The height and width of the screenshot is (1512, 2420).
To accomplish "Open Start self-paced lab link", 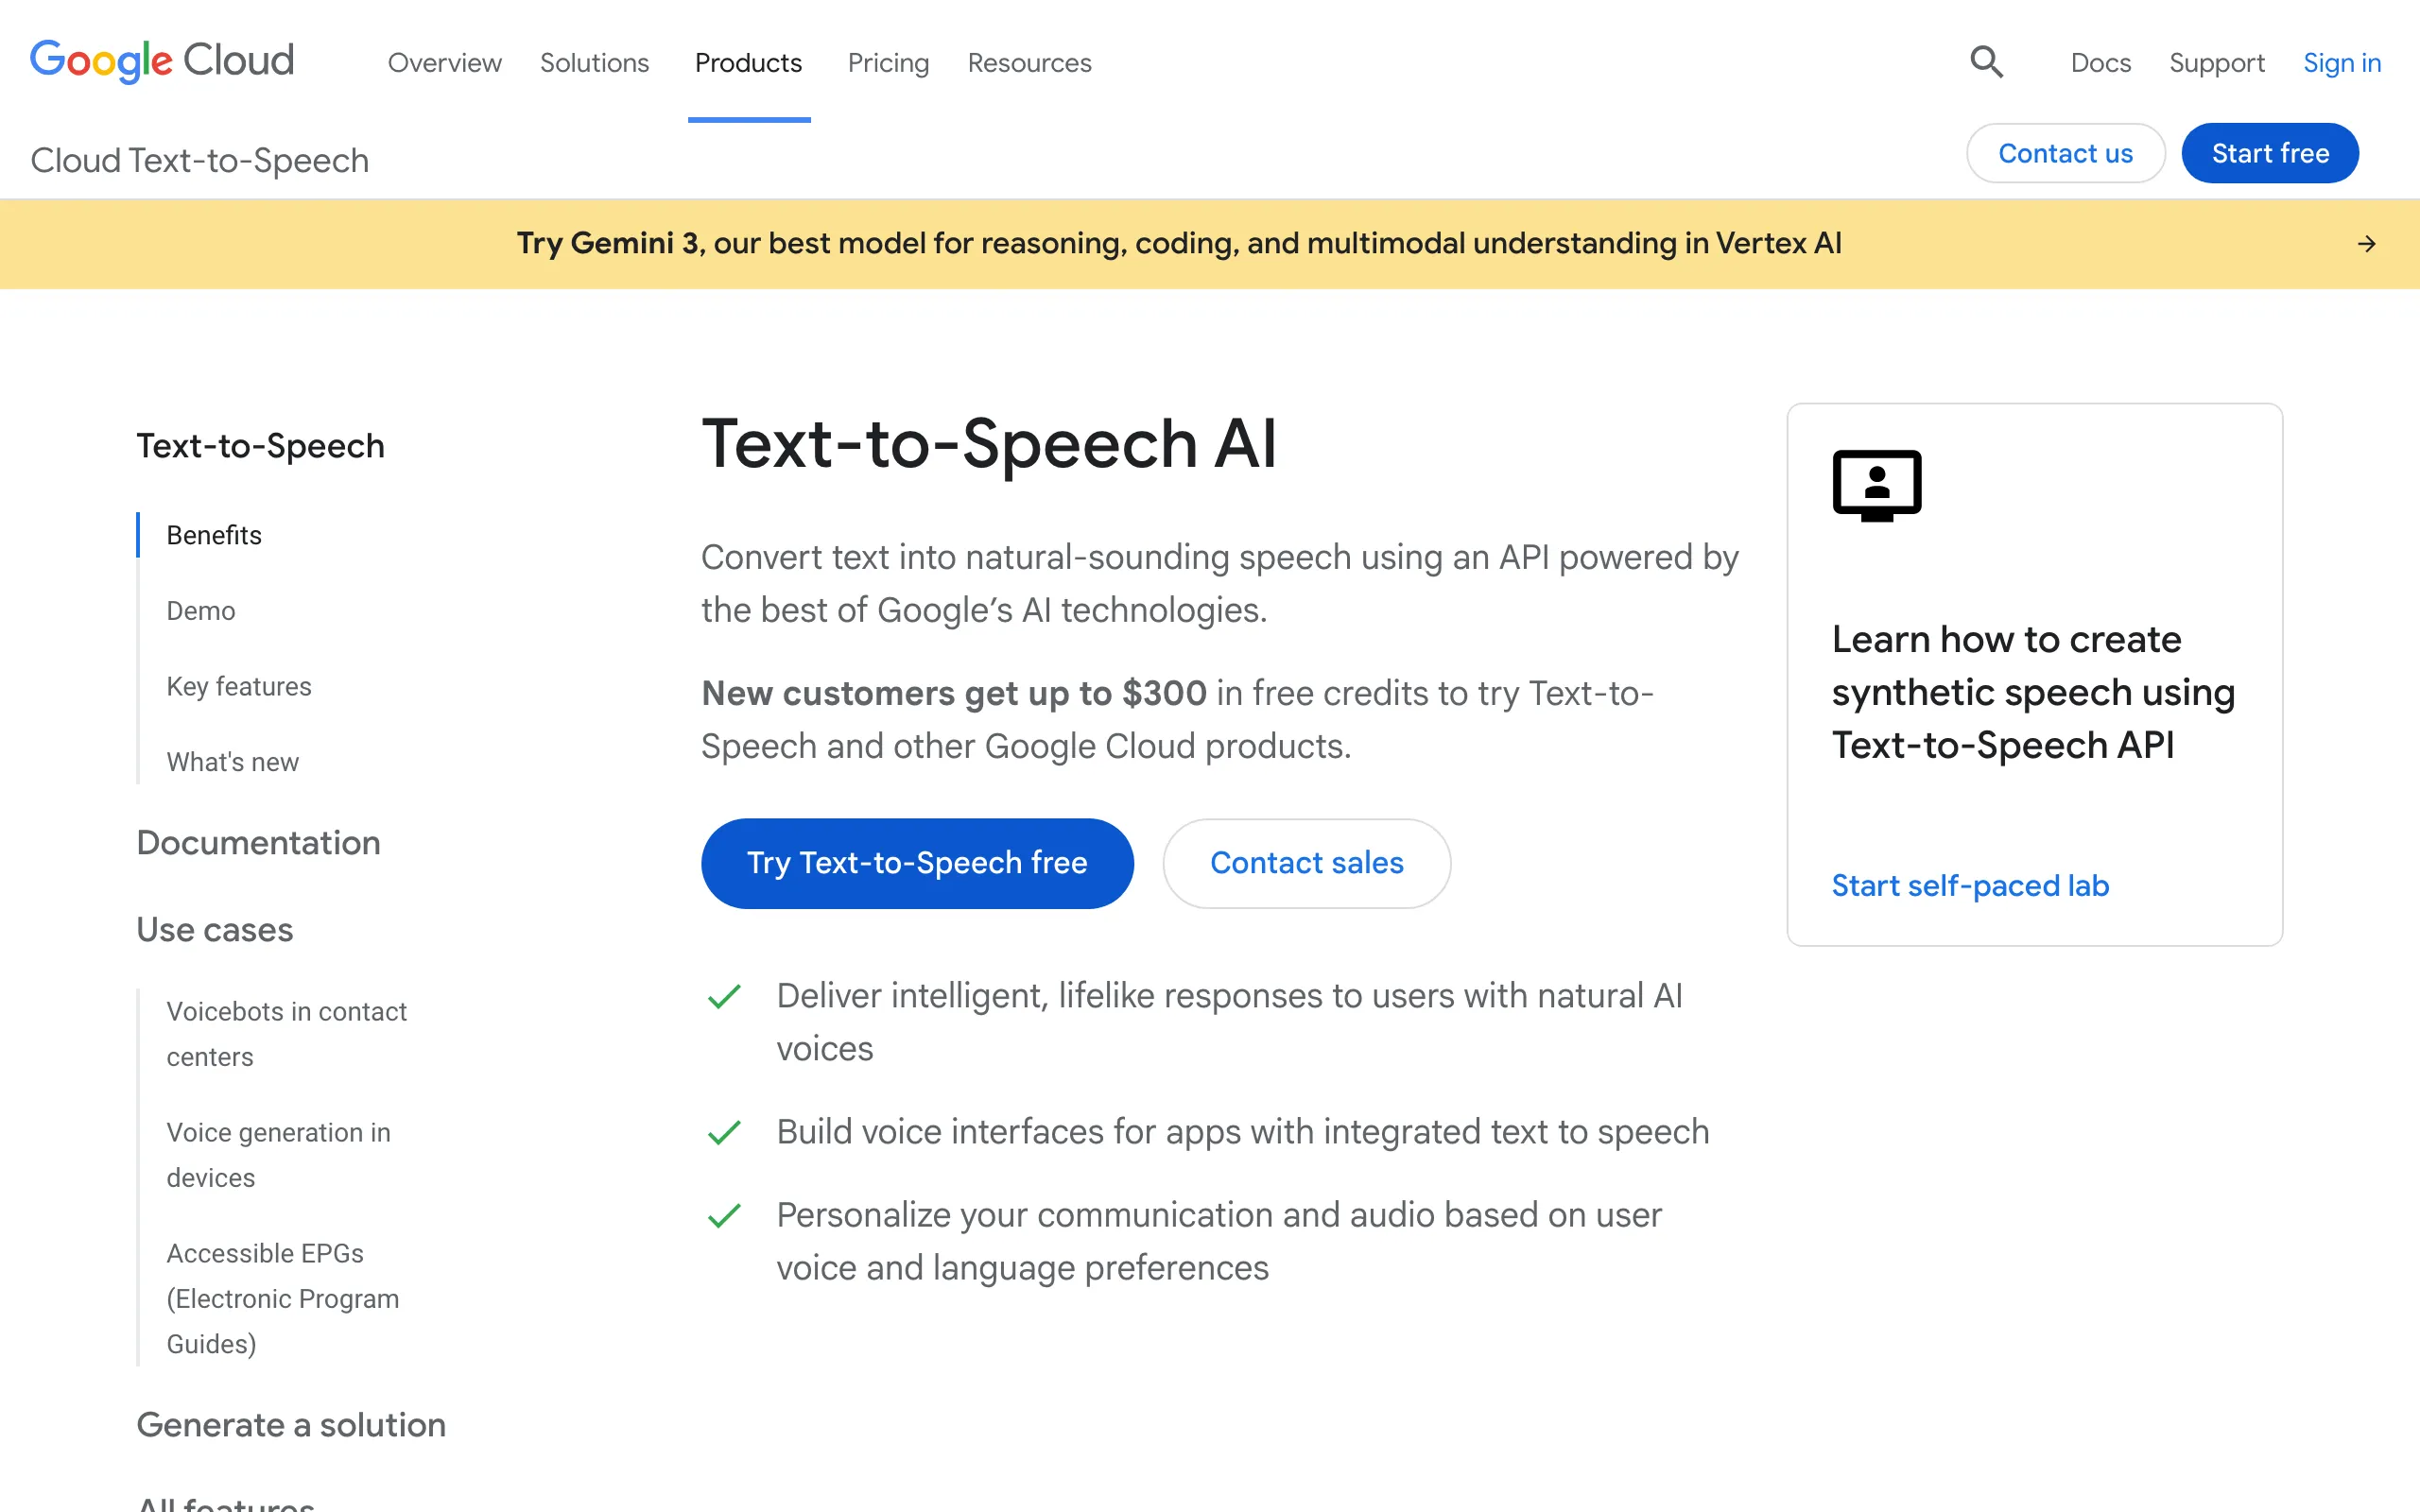I will point(1969,885).
